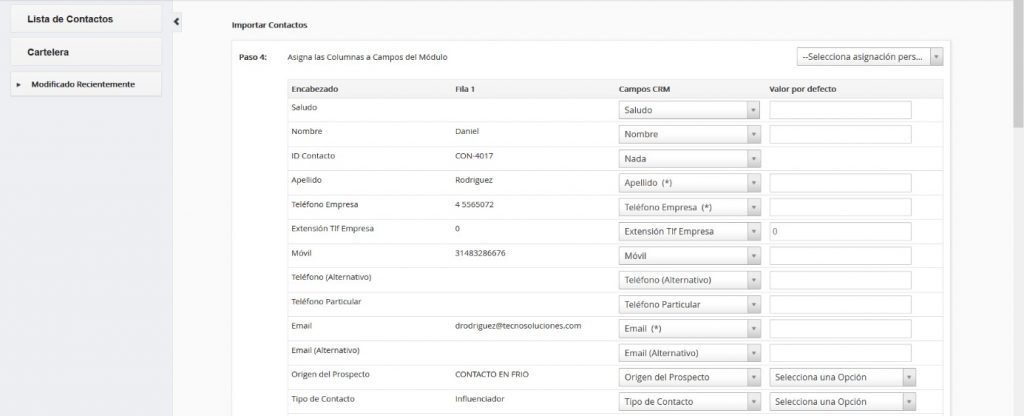Open the Selecciona asignación personalizada dropdown

pos(869,57)
